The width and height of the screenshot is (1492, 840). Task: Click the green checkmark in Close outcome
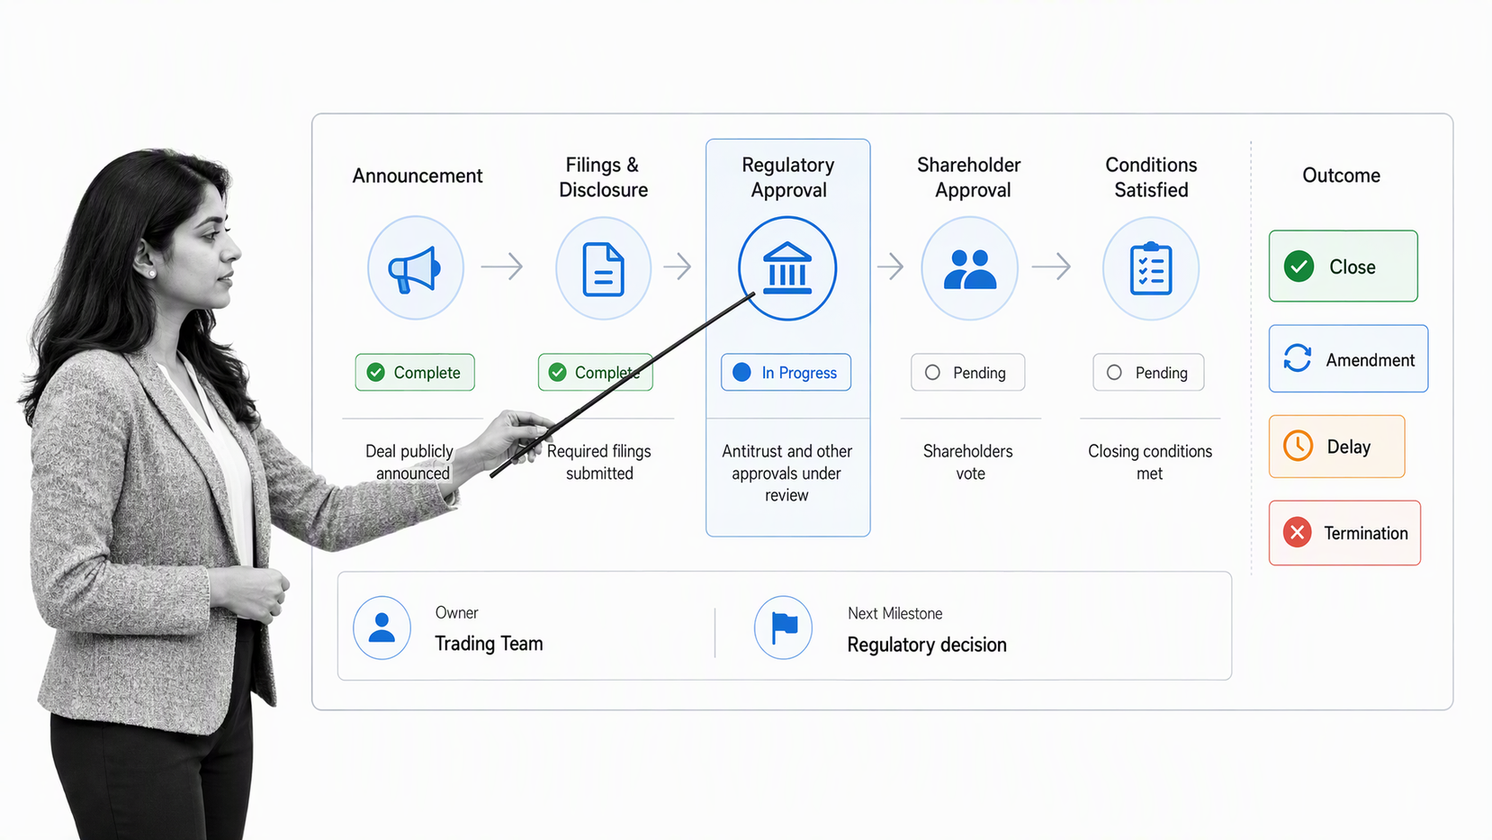click(1299, 266)
